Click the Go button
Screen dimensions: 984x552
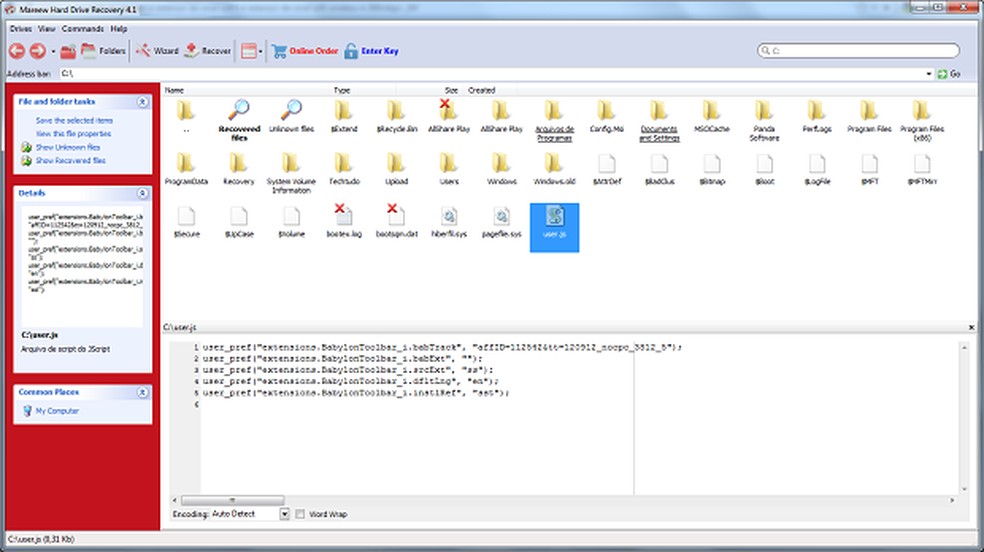949,74
